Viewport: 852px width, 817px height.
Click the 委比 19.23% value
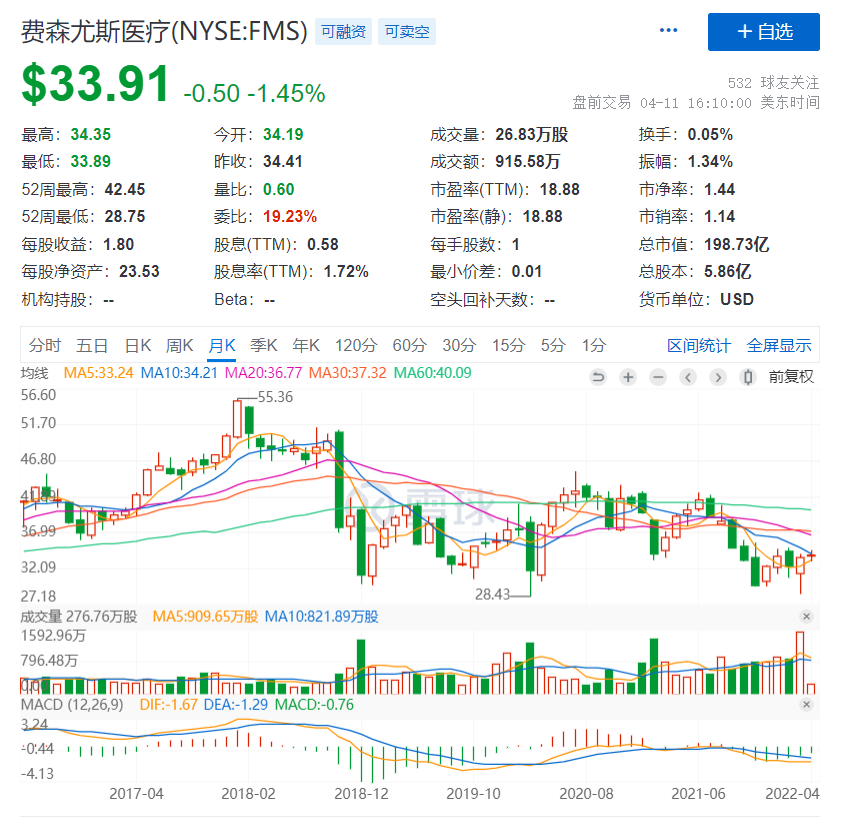[x=290, y=217]
